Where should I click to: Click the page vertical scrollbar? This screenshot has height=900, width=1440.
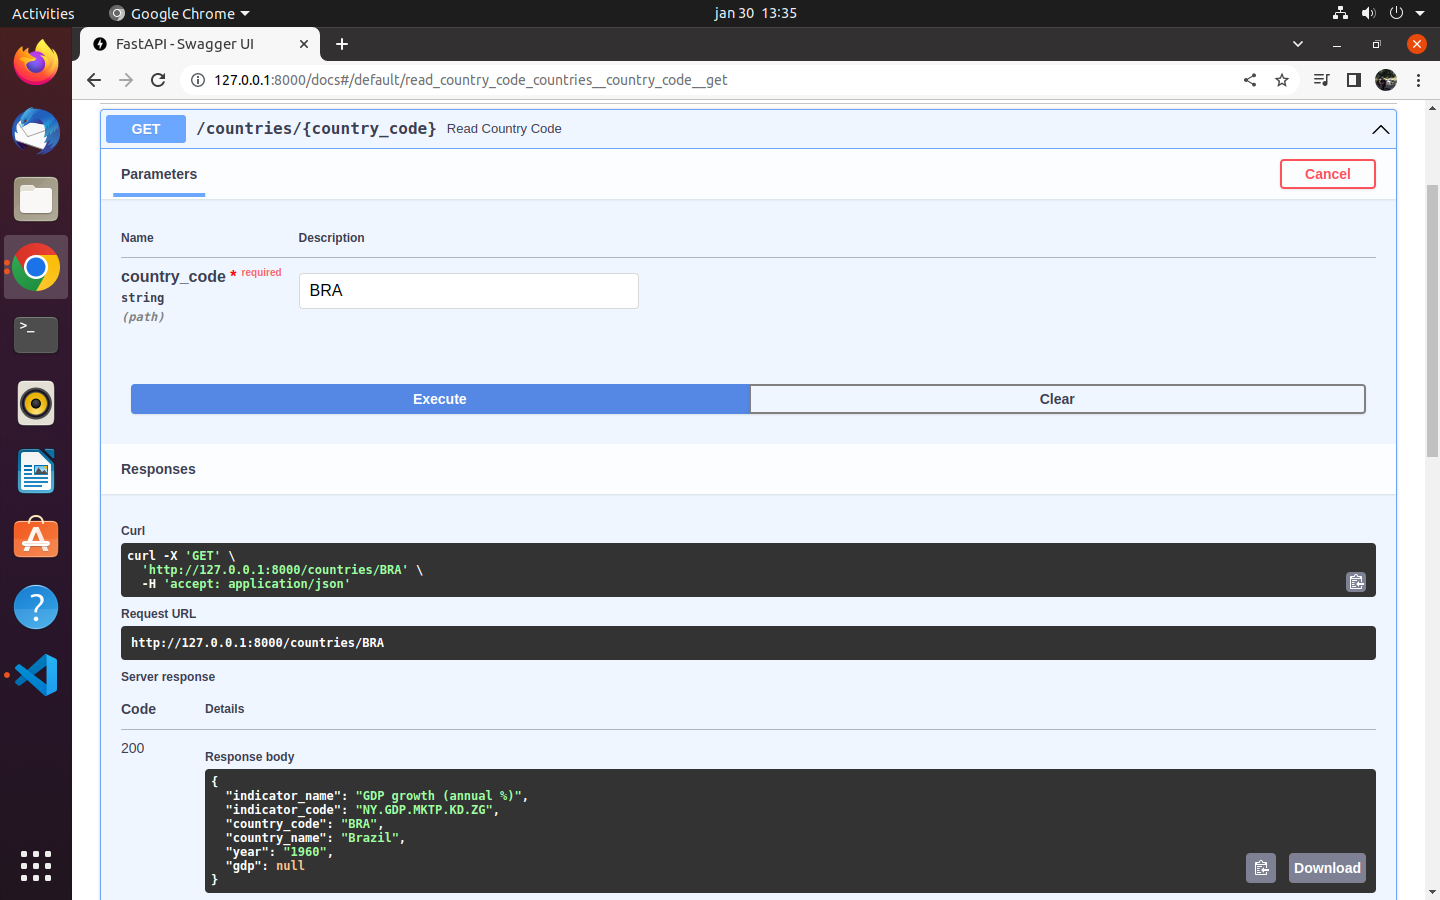1432,320
